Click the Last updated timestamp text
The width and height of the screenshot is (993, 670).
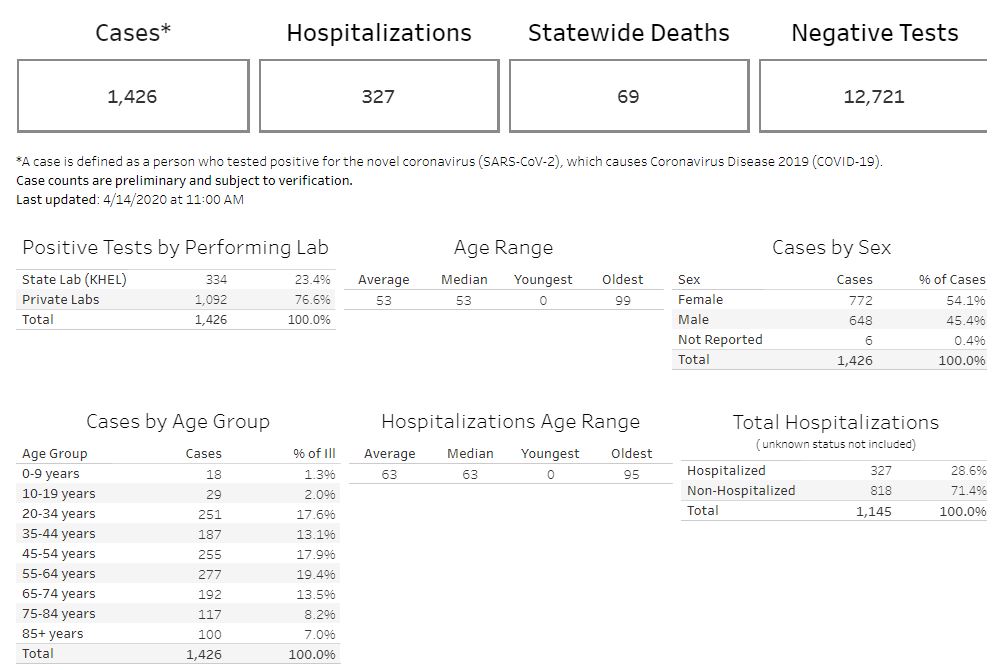tap(130, 199)
